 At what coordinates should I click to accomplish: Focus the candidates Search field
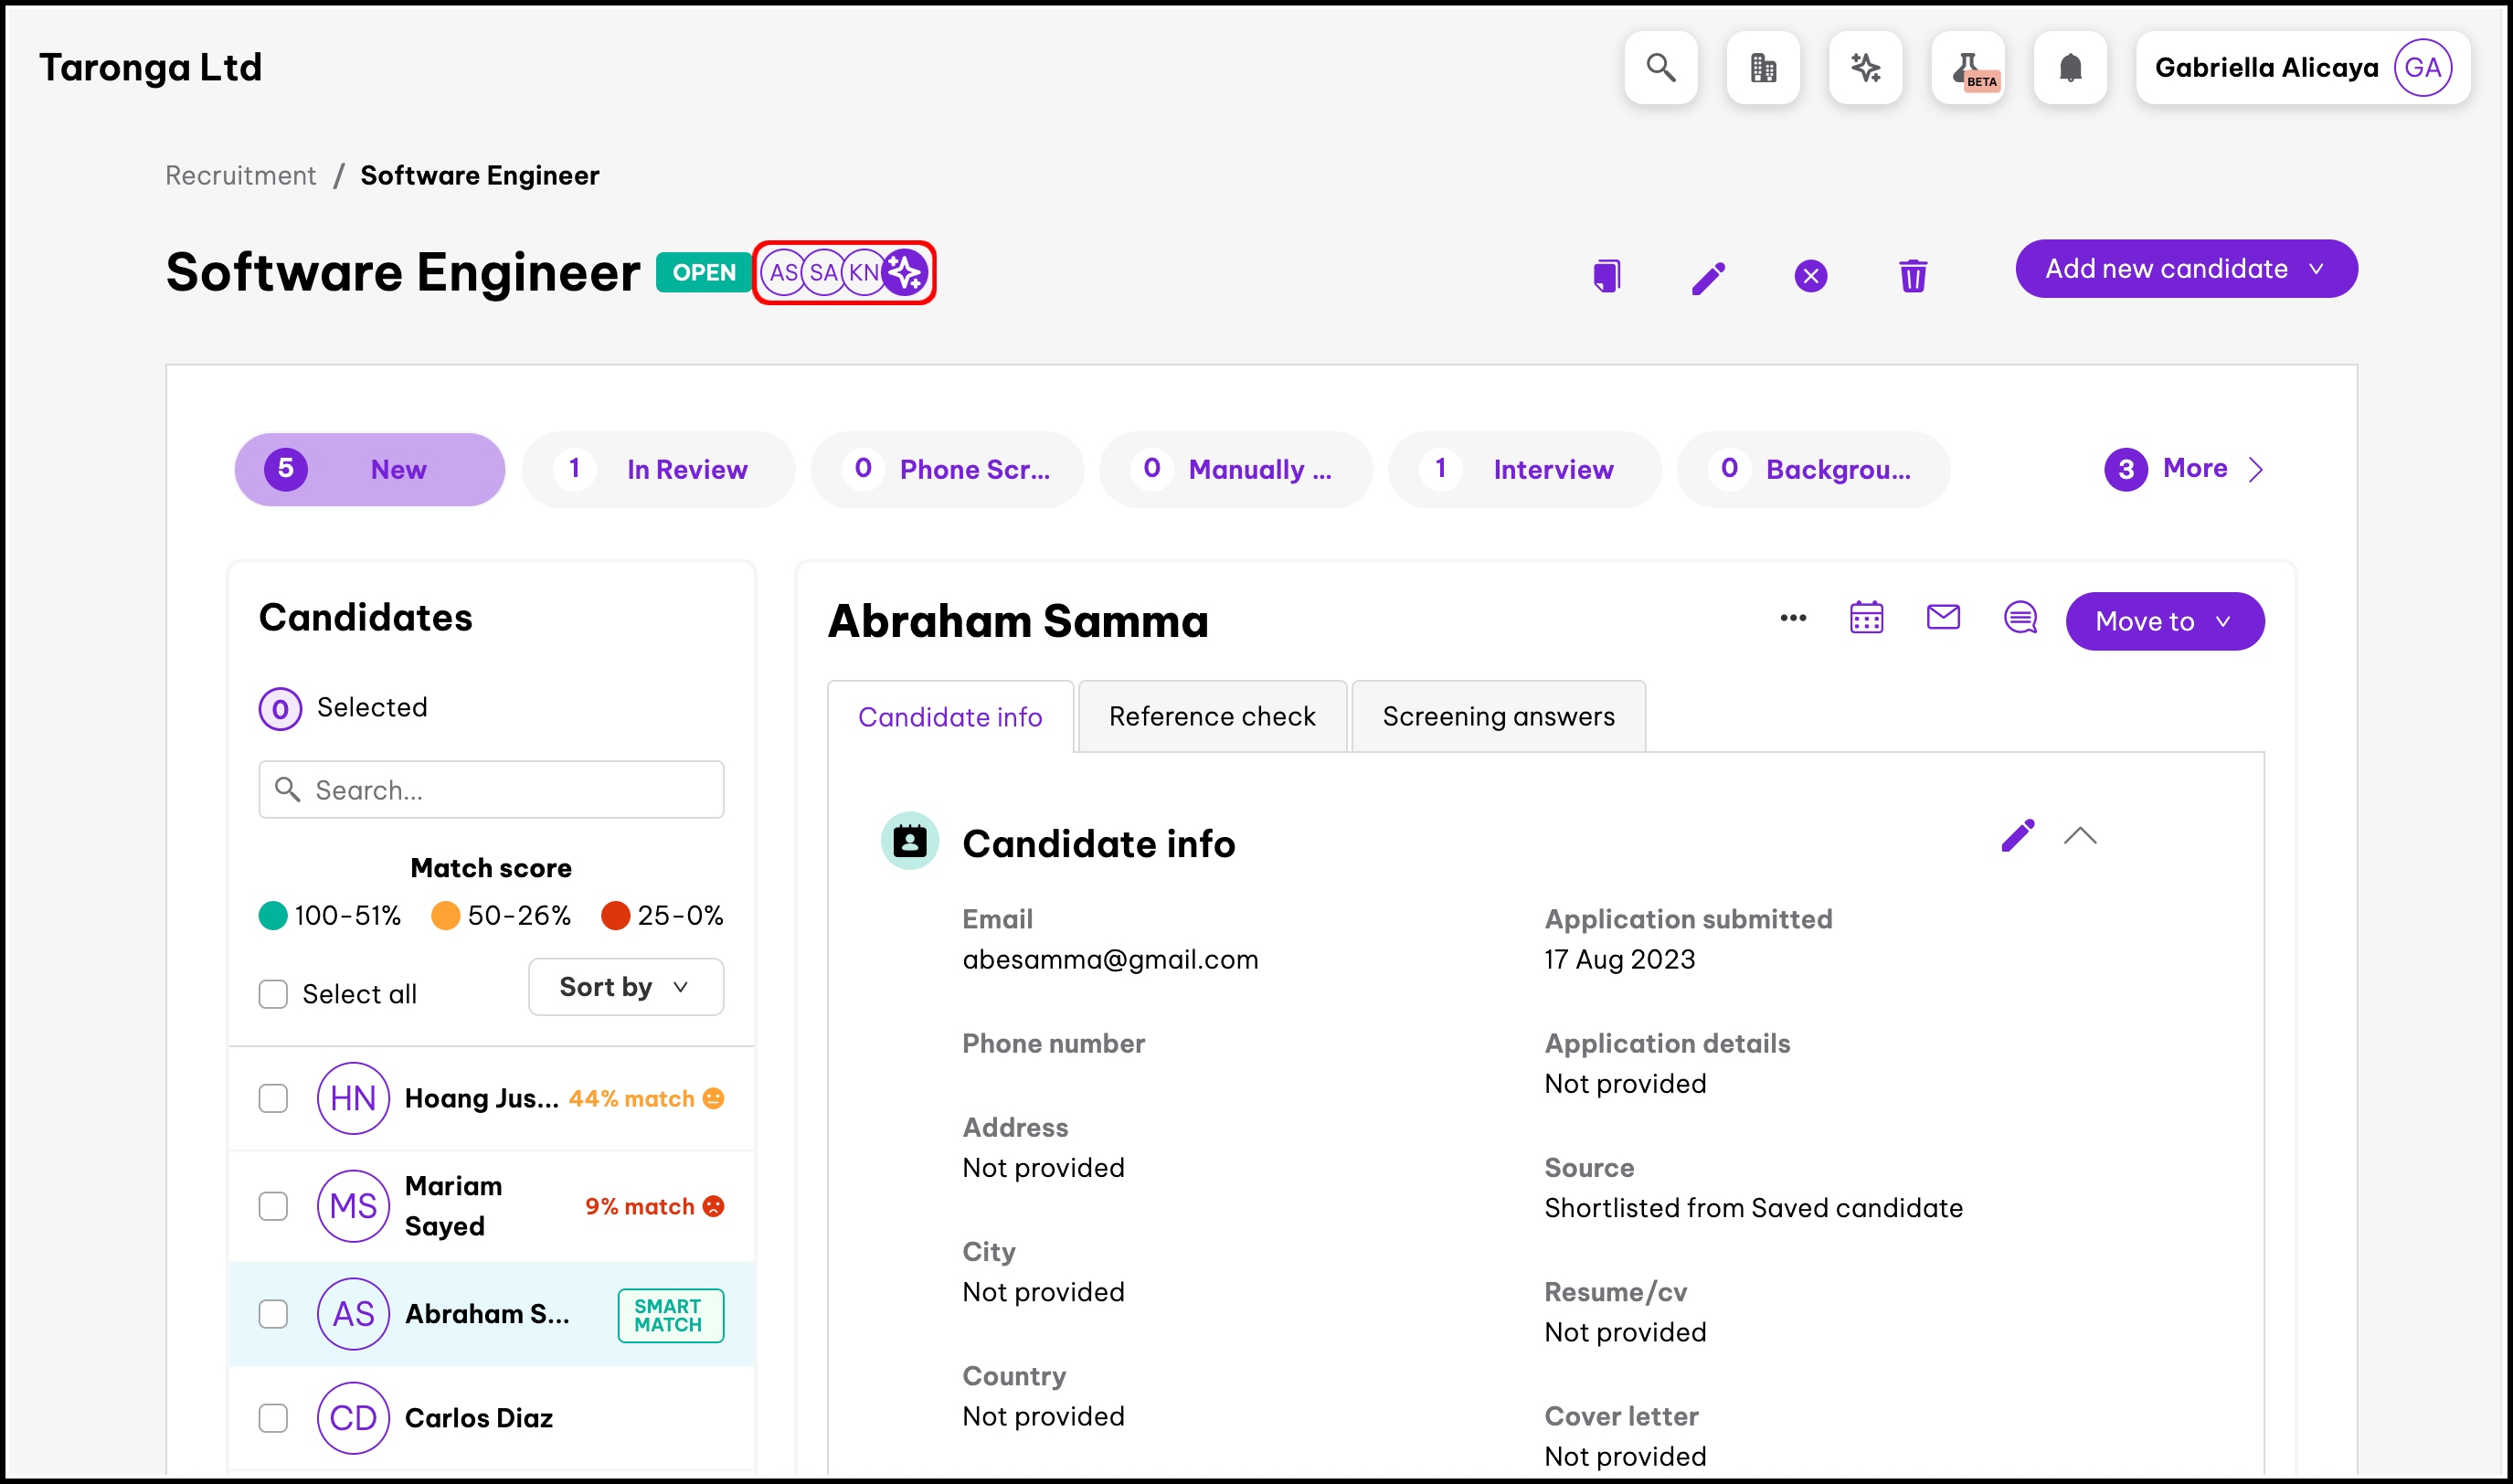click(491, 790)
